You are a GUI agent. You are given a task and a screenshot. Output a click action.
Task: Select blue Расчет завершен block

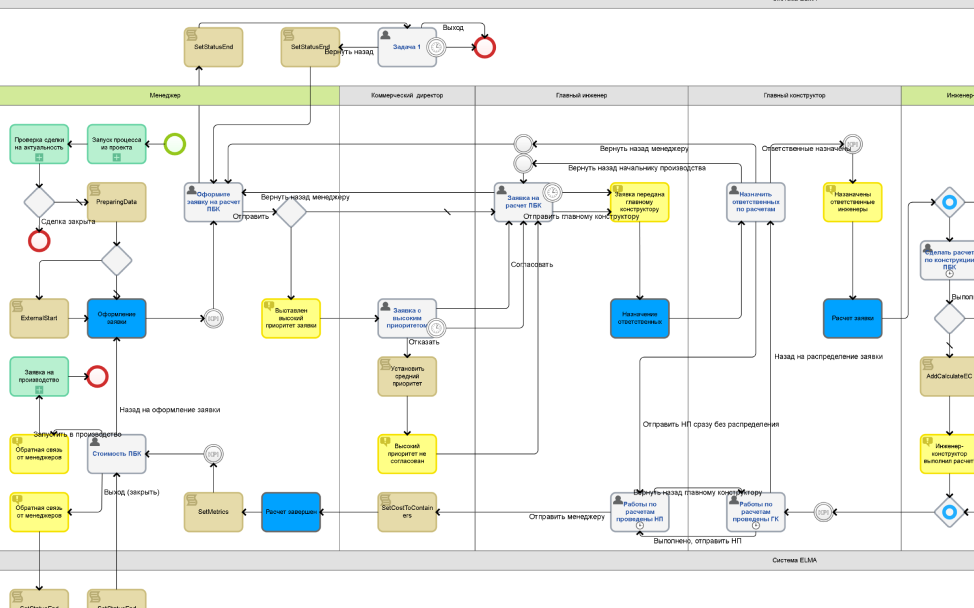click(x=291, y=512)
